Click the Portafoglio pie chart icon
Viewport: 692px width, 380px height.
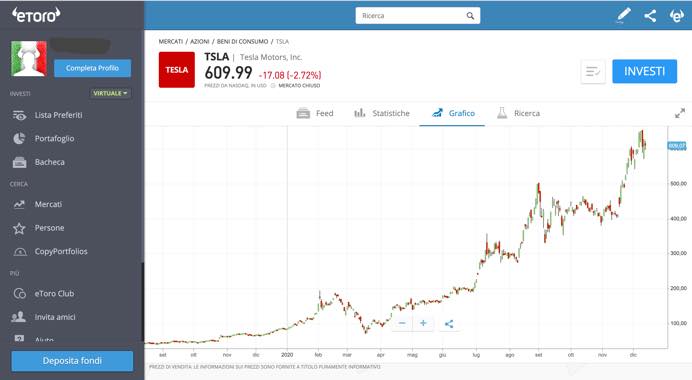pos(19,139)
